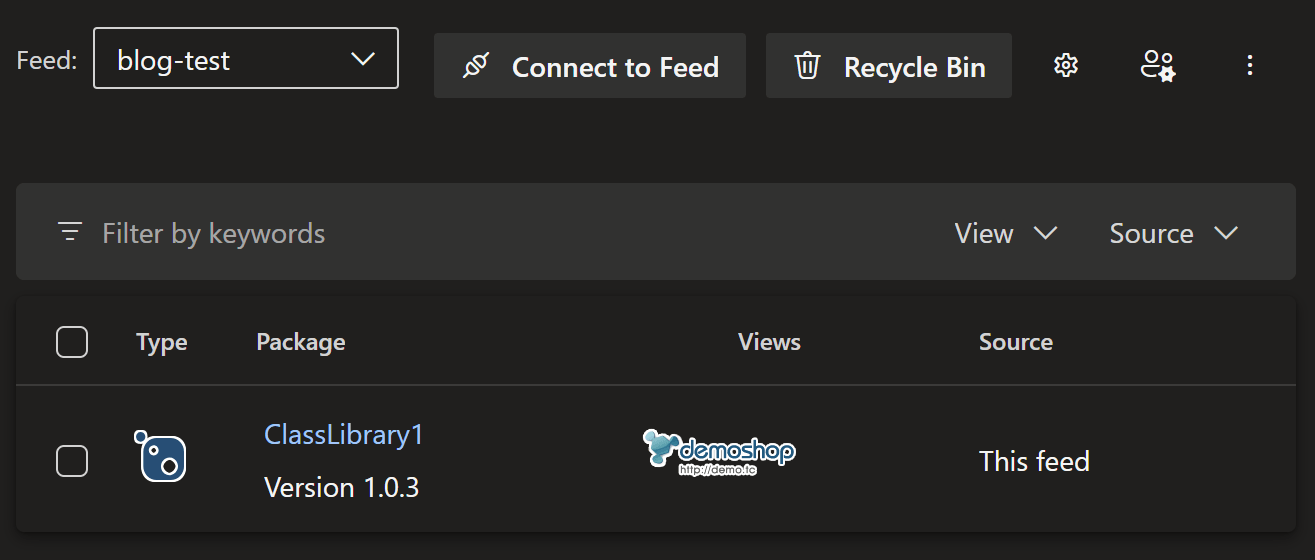Click the plug icon on Connect to Feed

pyautogui.click(x=475, y=67)
